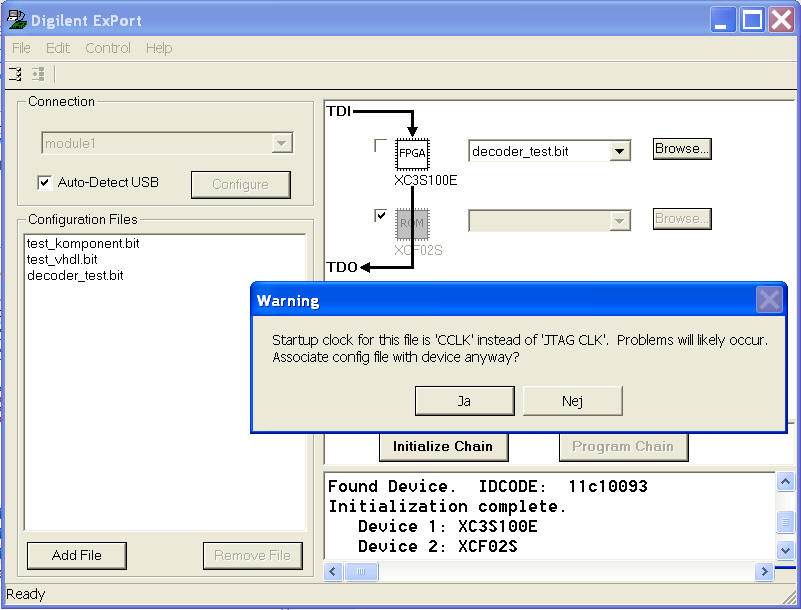Click the log horizontal scroll-left arrow
801x610 pixels.
coord(333,571)
